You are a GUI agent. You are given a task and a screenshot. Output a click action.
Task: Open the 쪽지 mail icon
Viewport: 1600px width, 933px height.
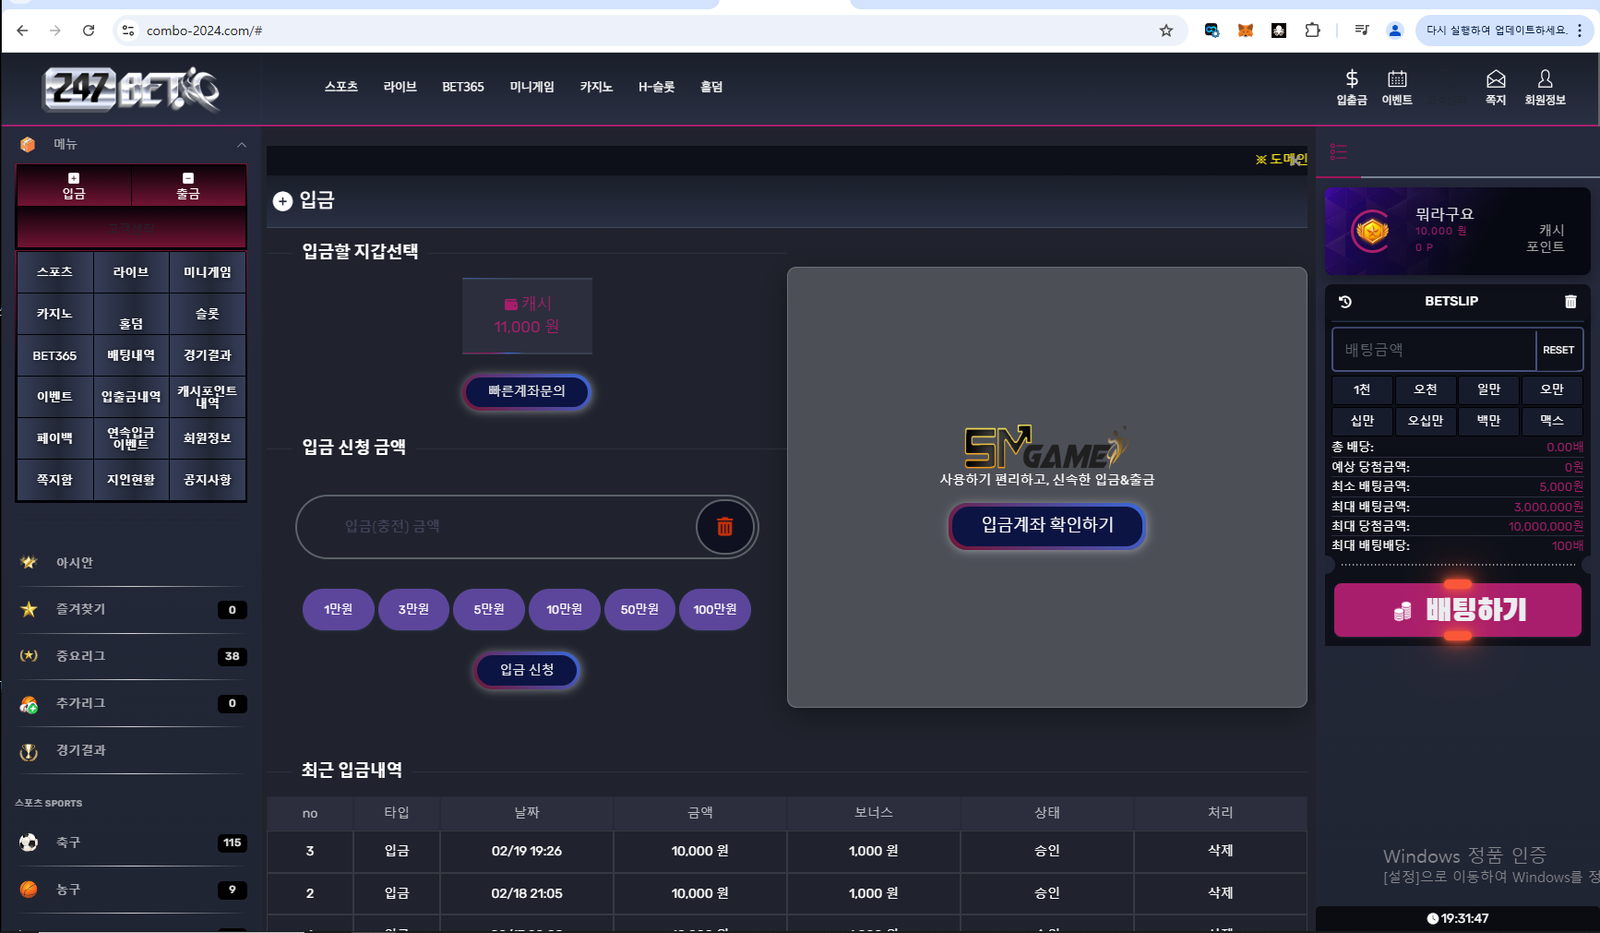click(x=1495, y=80)
